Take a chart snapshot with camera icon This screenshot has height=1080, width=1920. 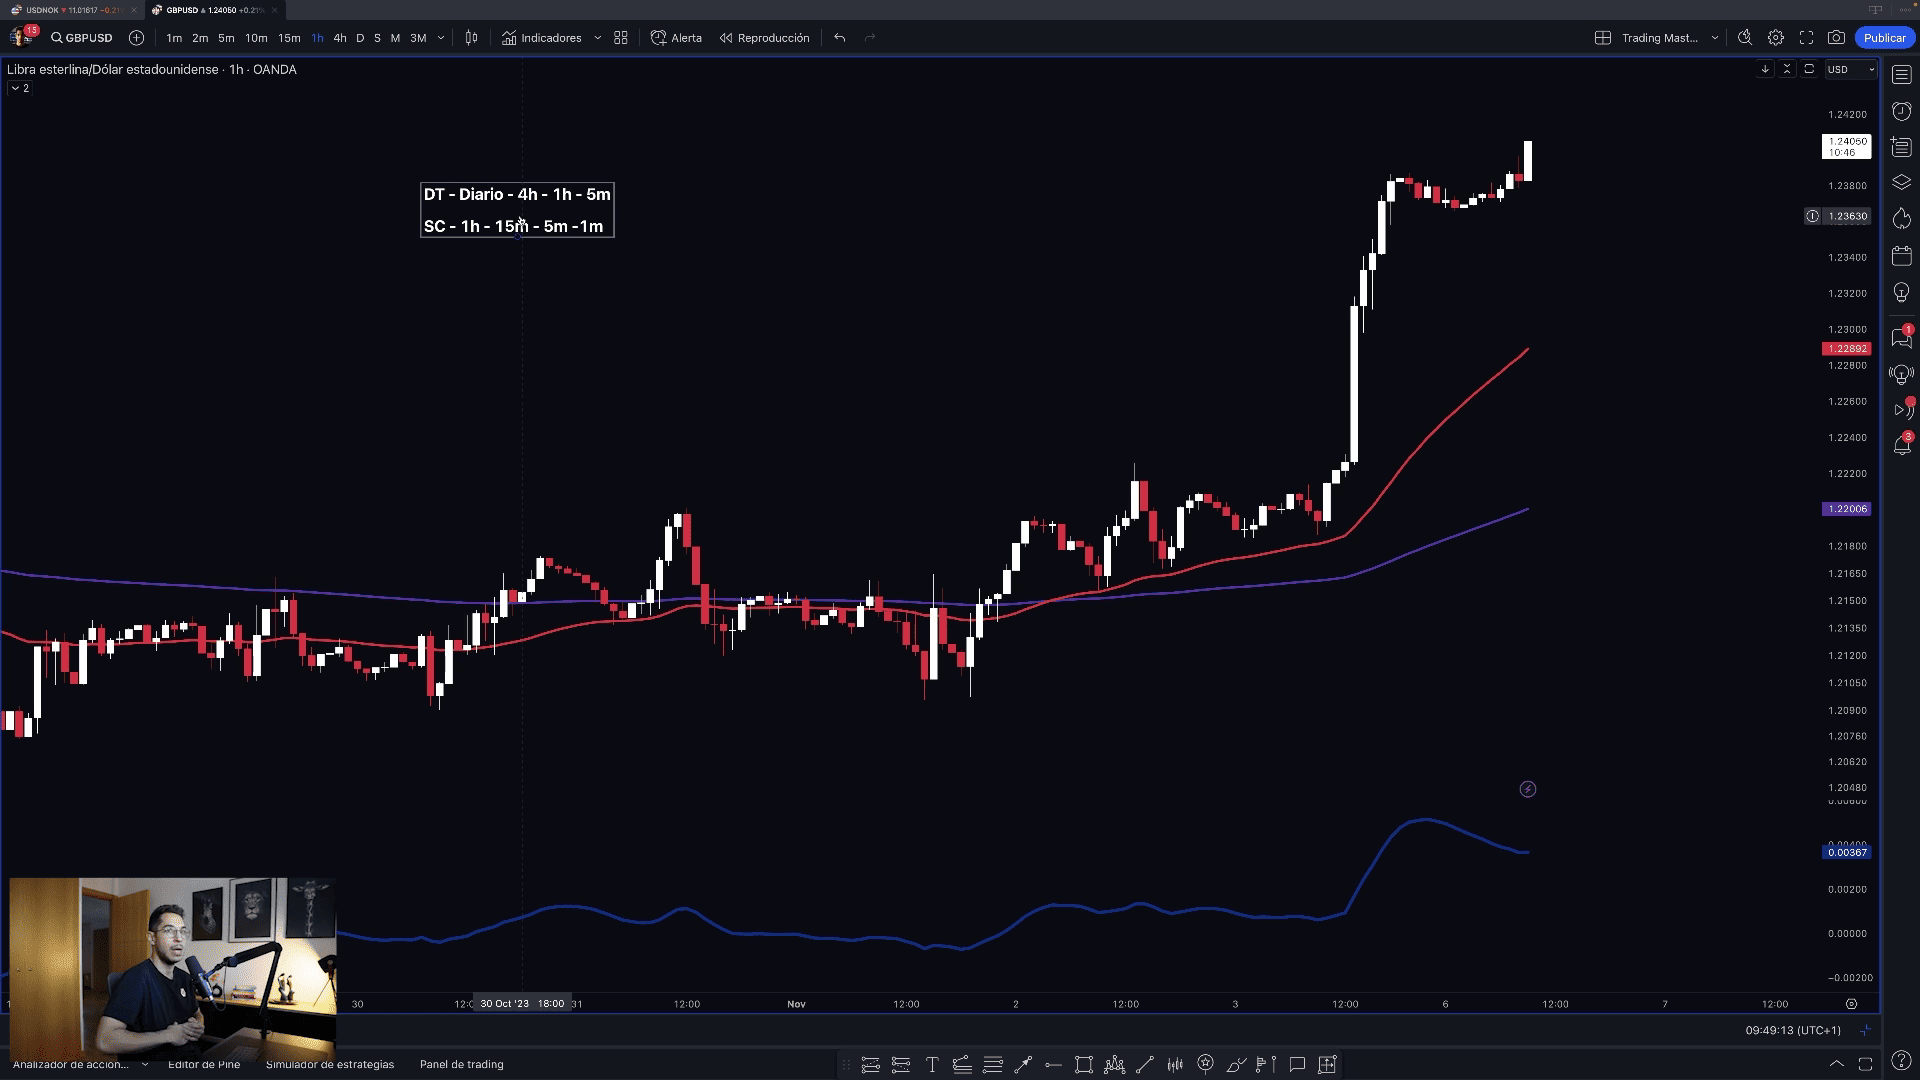click(1836, 38)
